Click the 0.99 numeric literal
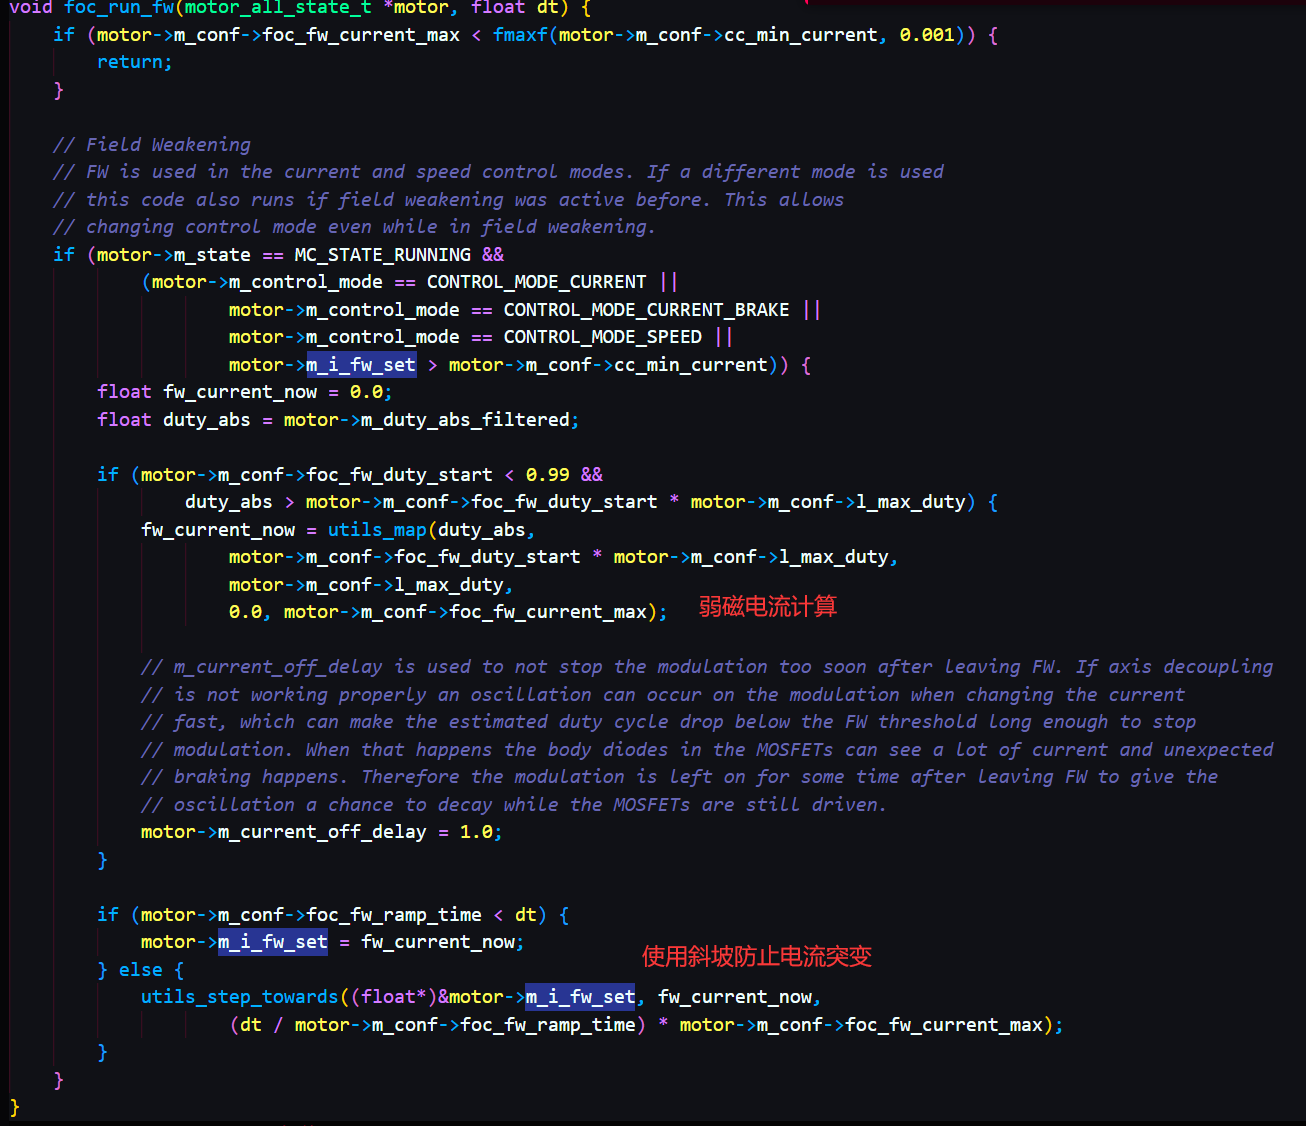 (547, 475)
